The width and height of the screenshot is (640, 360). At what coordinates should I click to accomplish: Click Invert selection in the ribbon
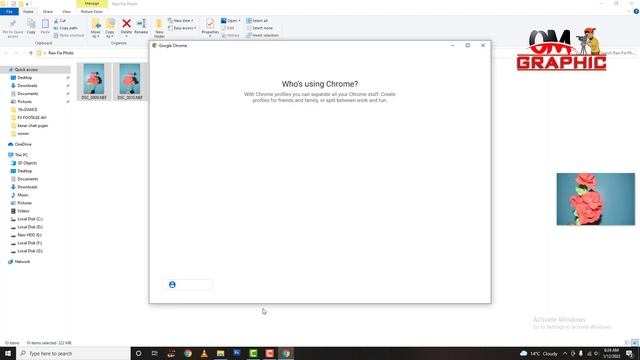(x=262, y=35)
